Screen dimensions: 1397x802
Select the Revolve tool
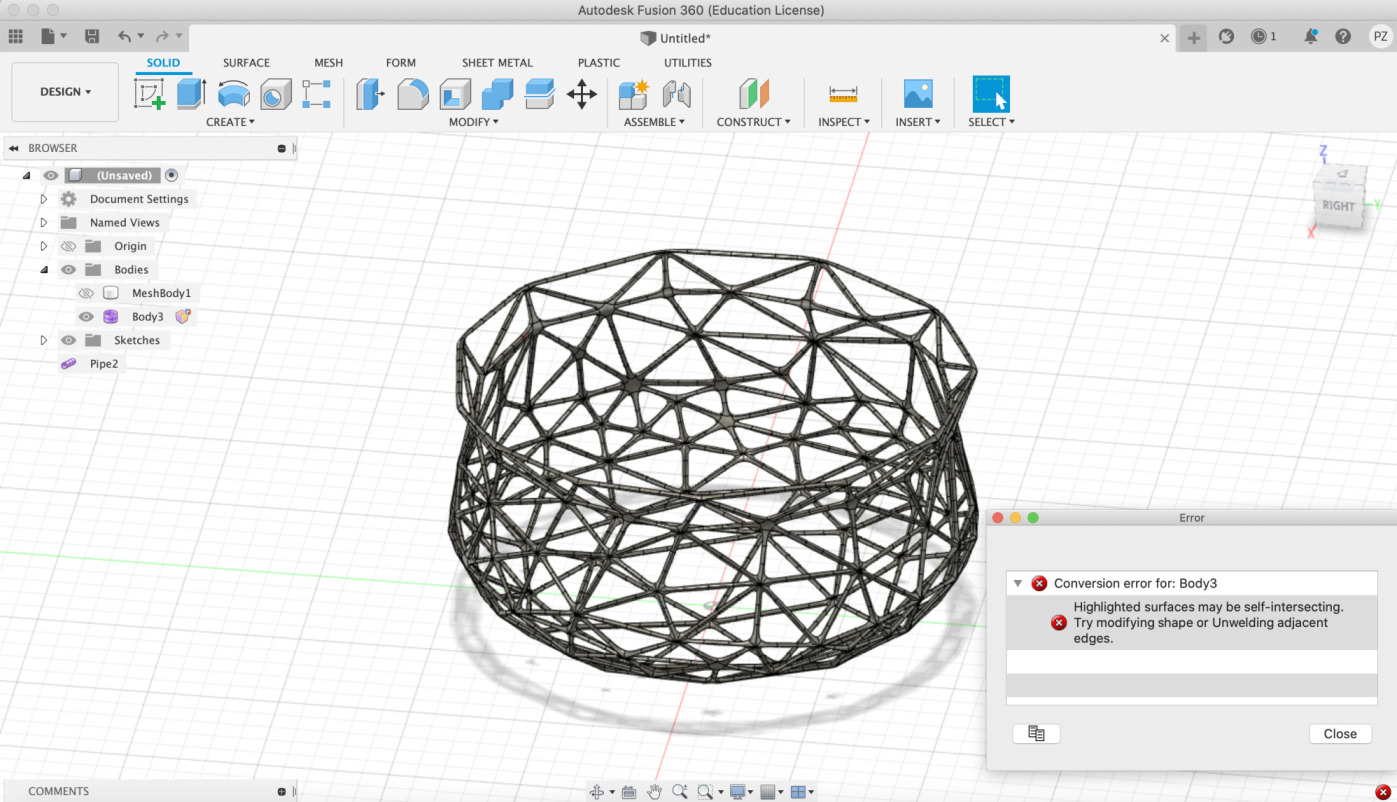coord(233,94)
